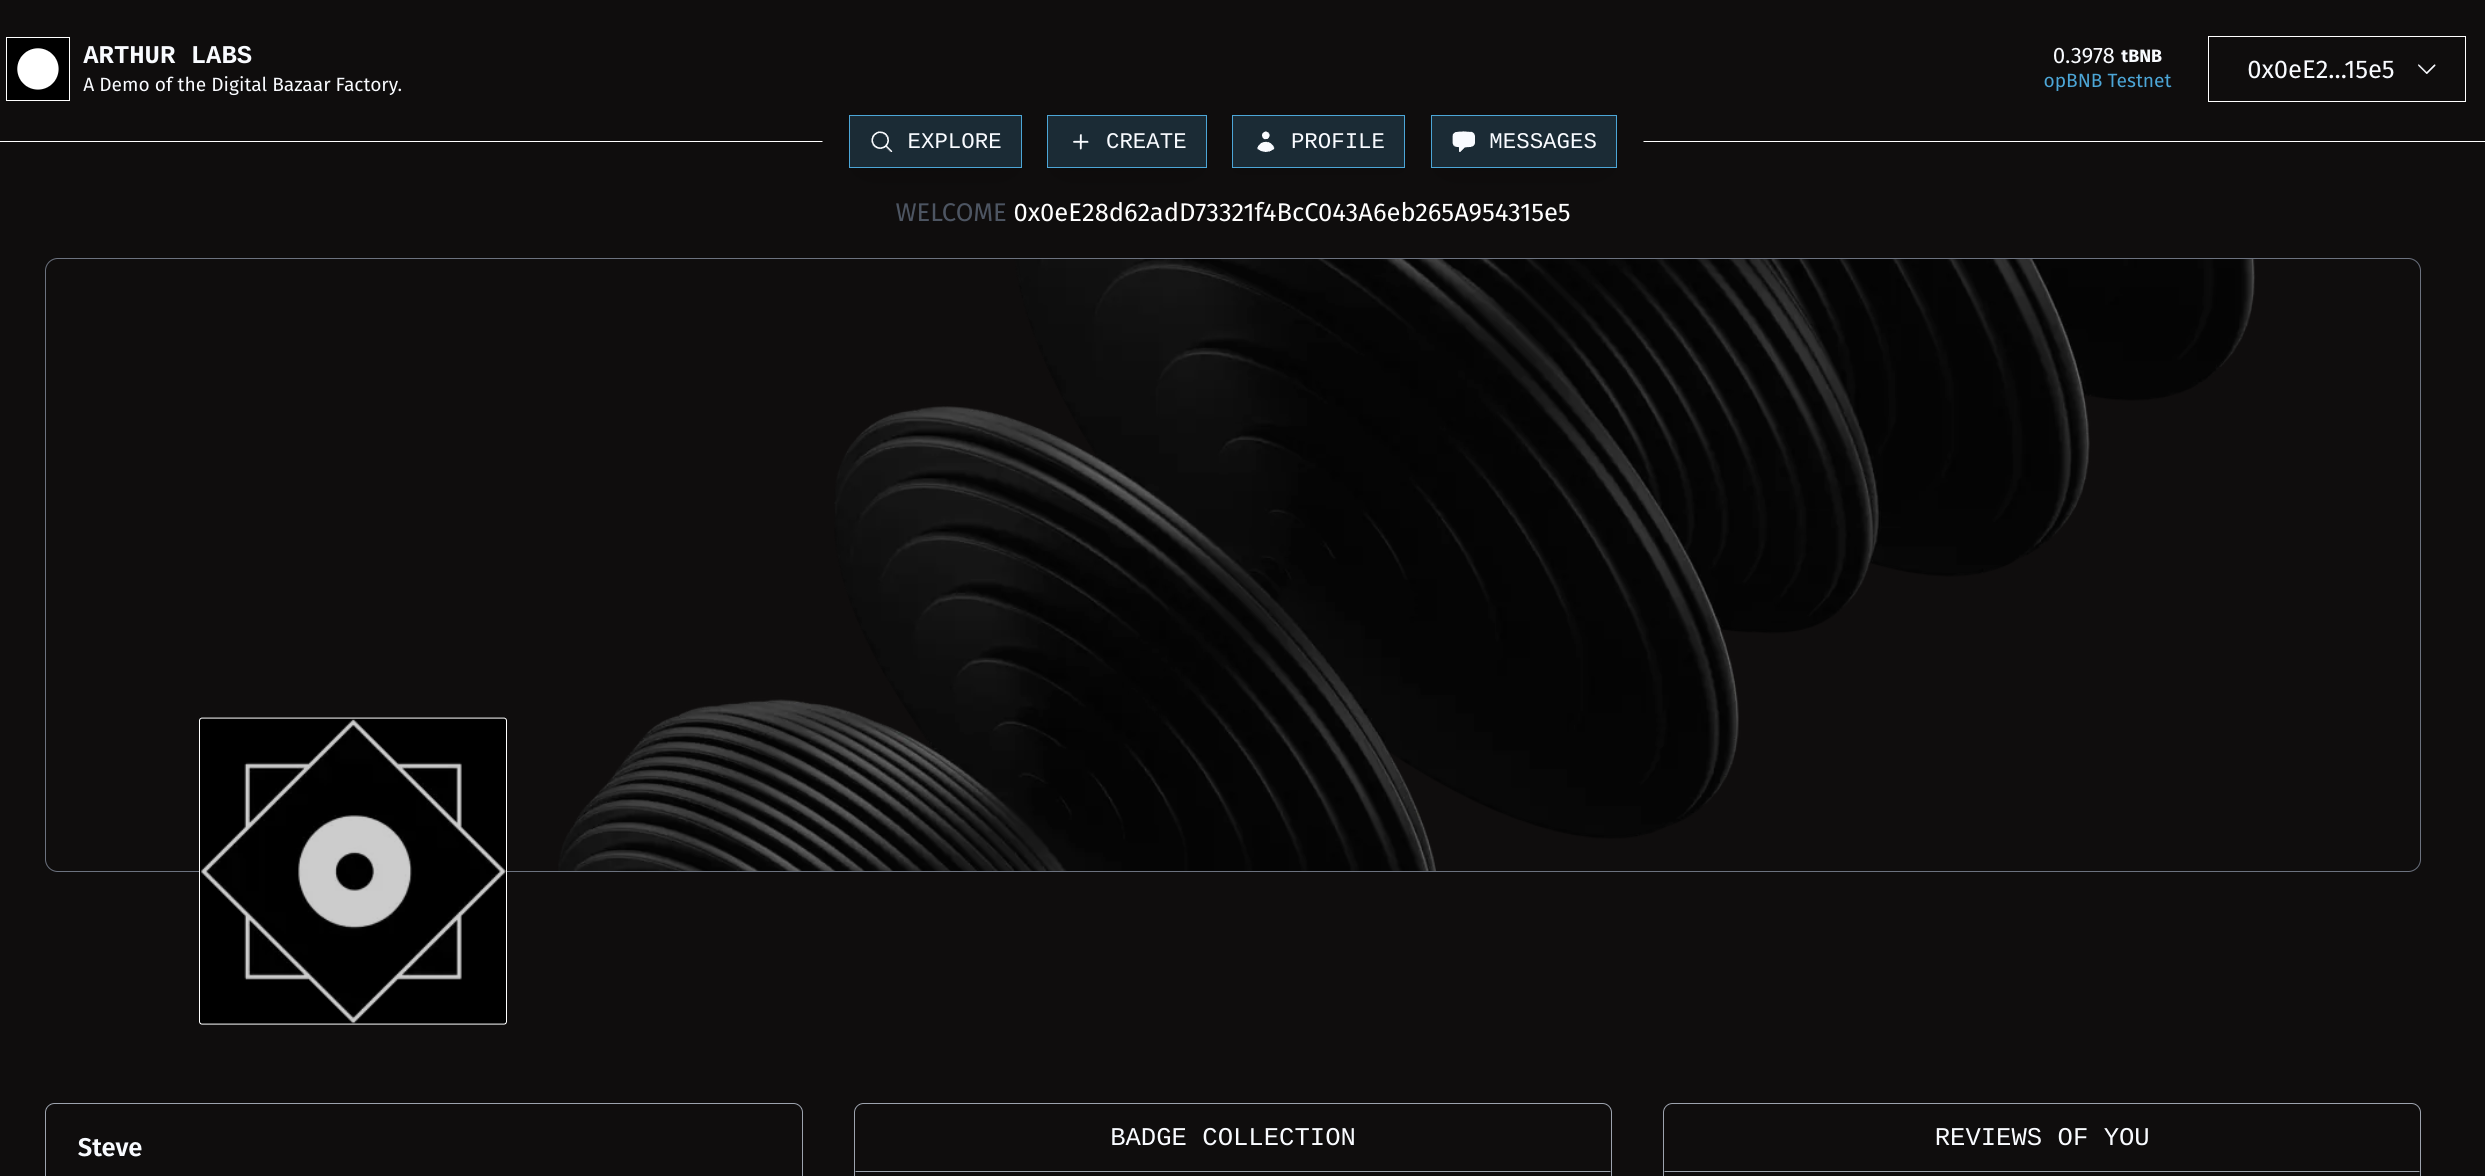The image size is (2485, 1176).
Task: Expand the wallet dropdown chevron arrow
Action: click(2427, 69)
